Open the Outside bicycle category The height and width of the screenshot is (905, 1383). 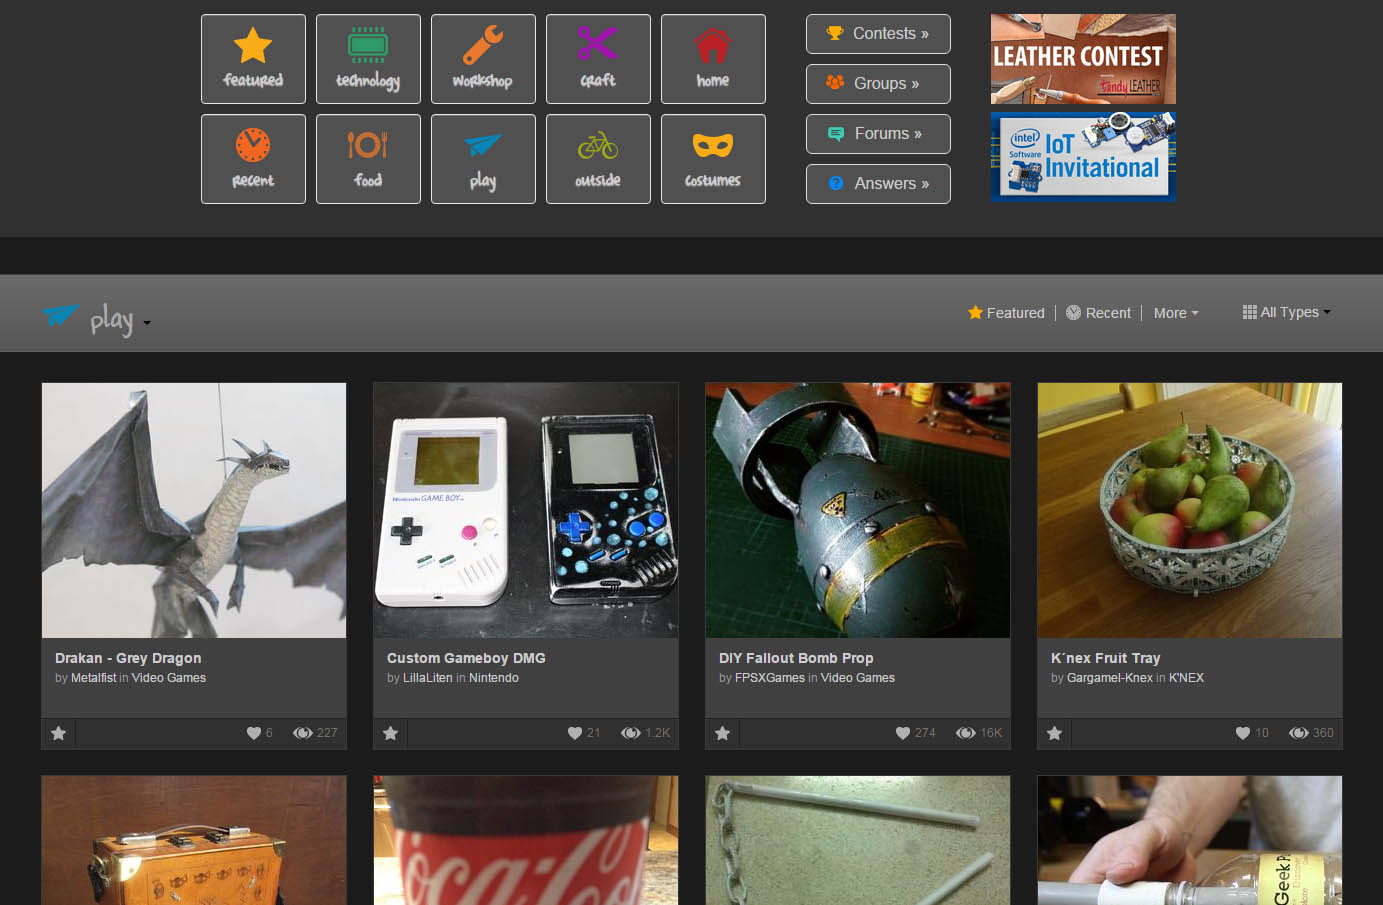[x=598, y=158]
